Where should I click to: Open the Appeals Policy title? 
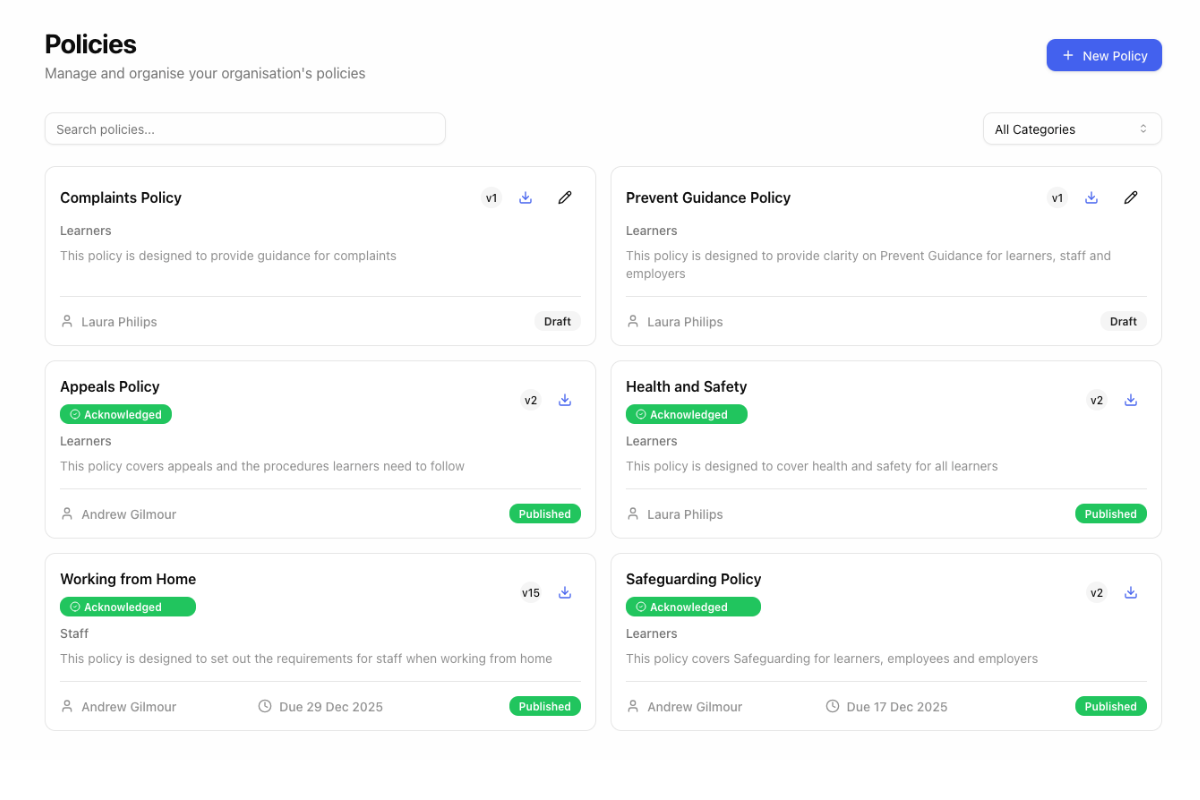click(x=110, y=387)
